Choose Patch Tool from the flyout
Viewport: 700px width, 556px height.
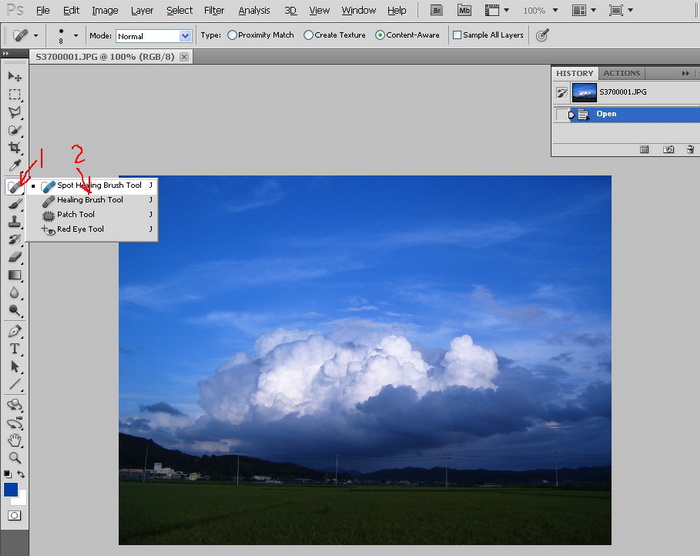pyautogui.click(x=76, y=214)
